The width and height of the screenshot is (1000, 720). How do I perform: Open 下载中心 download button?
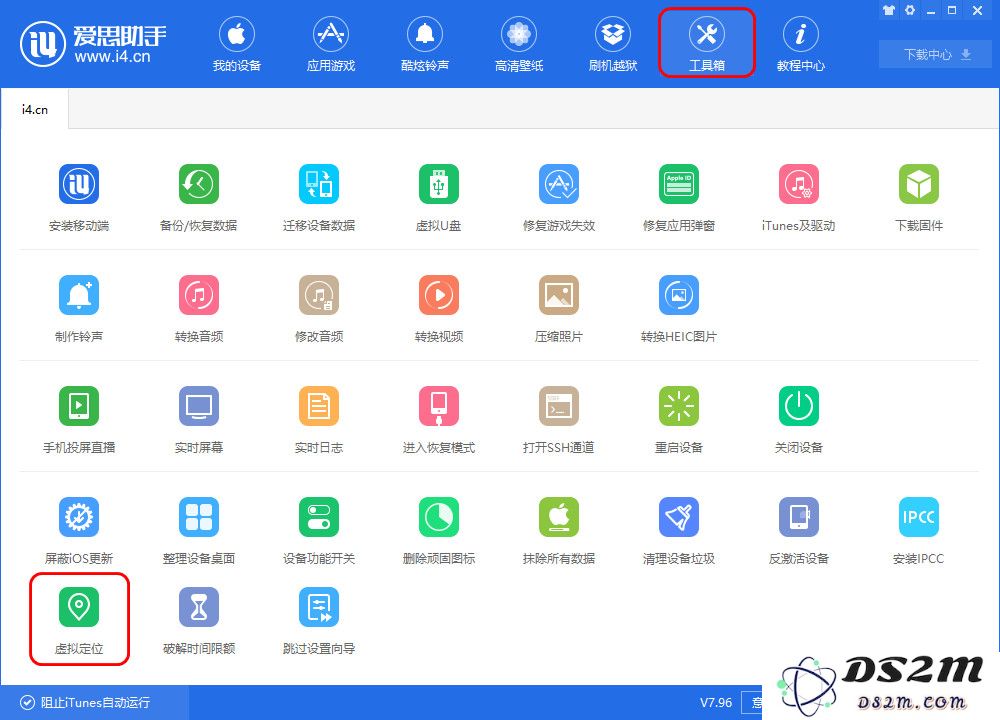click(x=937, y=54)
